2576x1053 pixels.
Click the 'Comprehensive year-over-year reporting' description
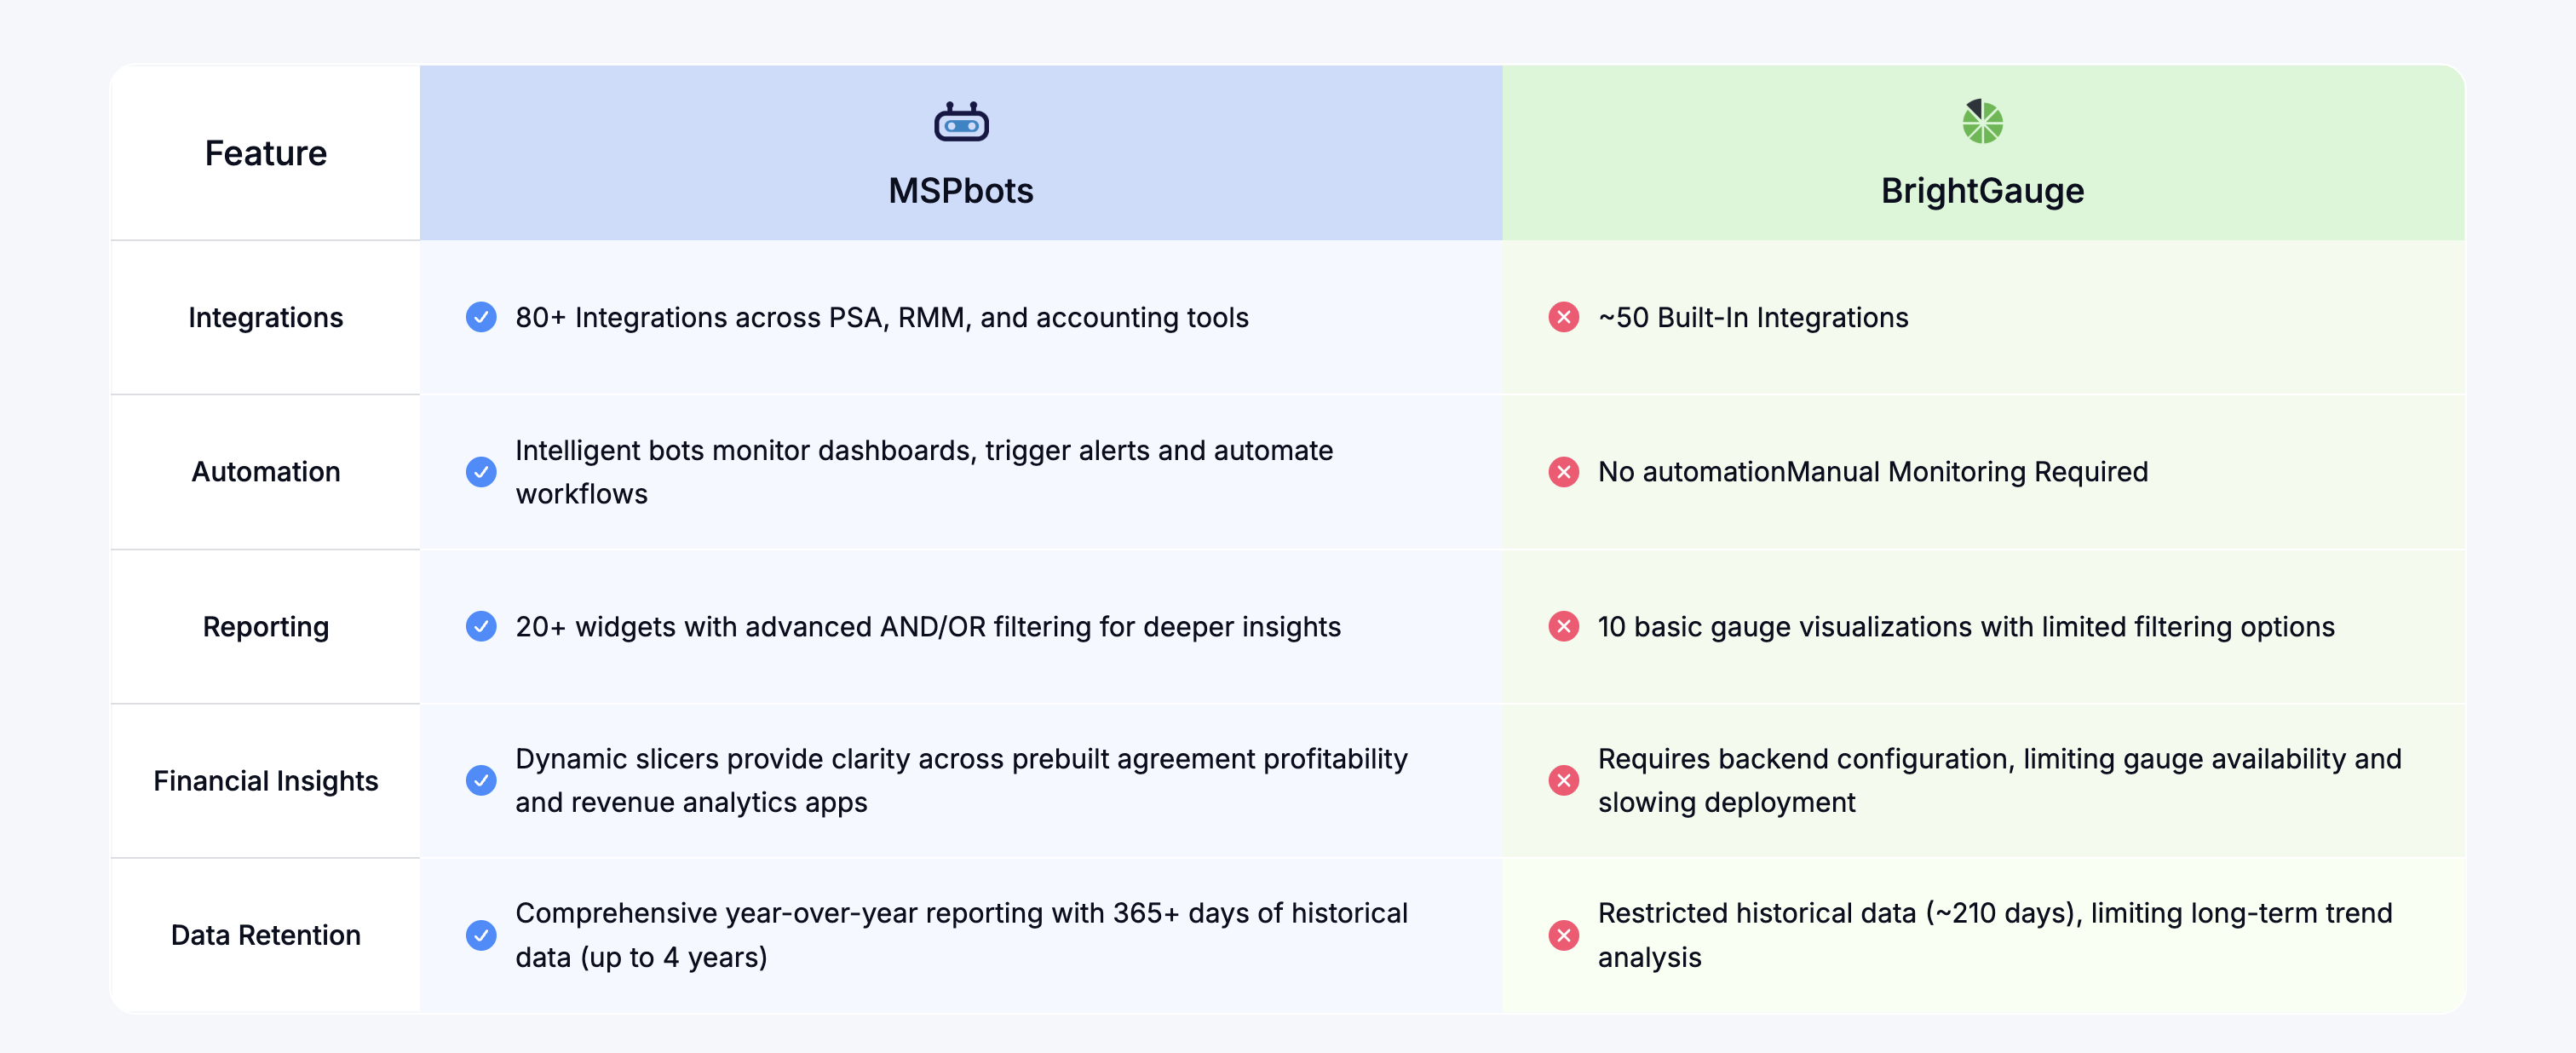961,935
